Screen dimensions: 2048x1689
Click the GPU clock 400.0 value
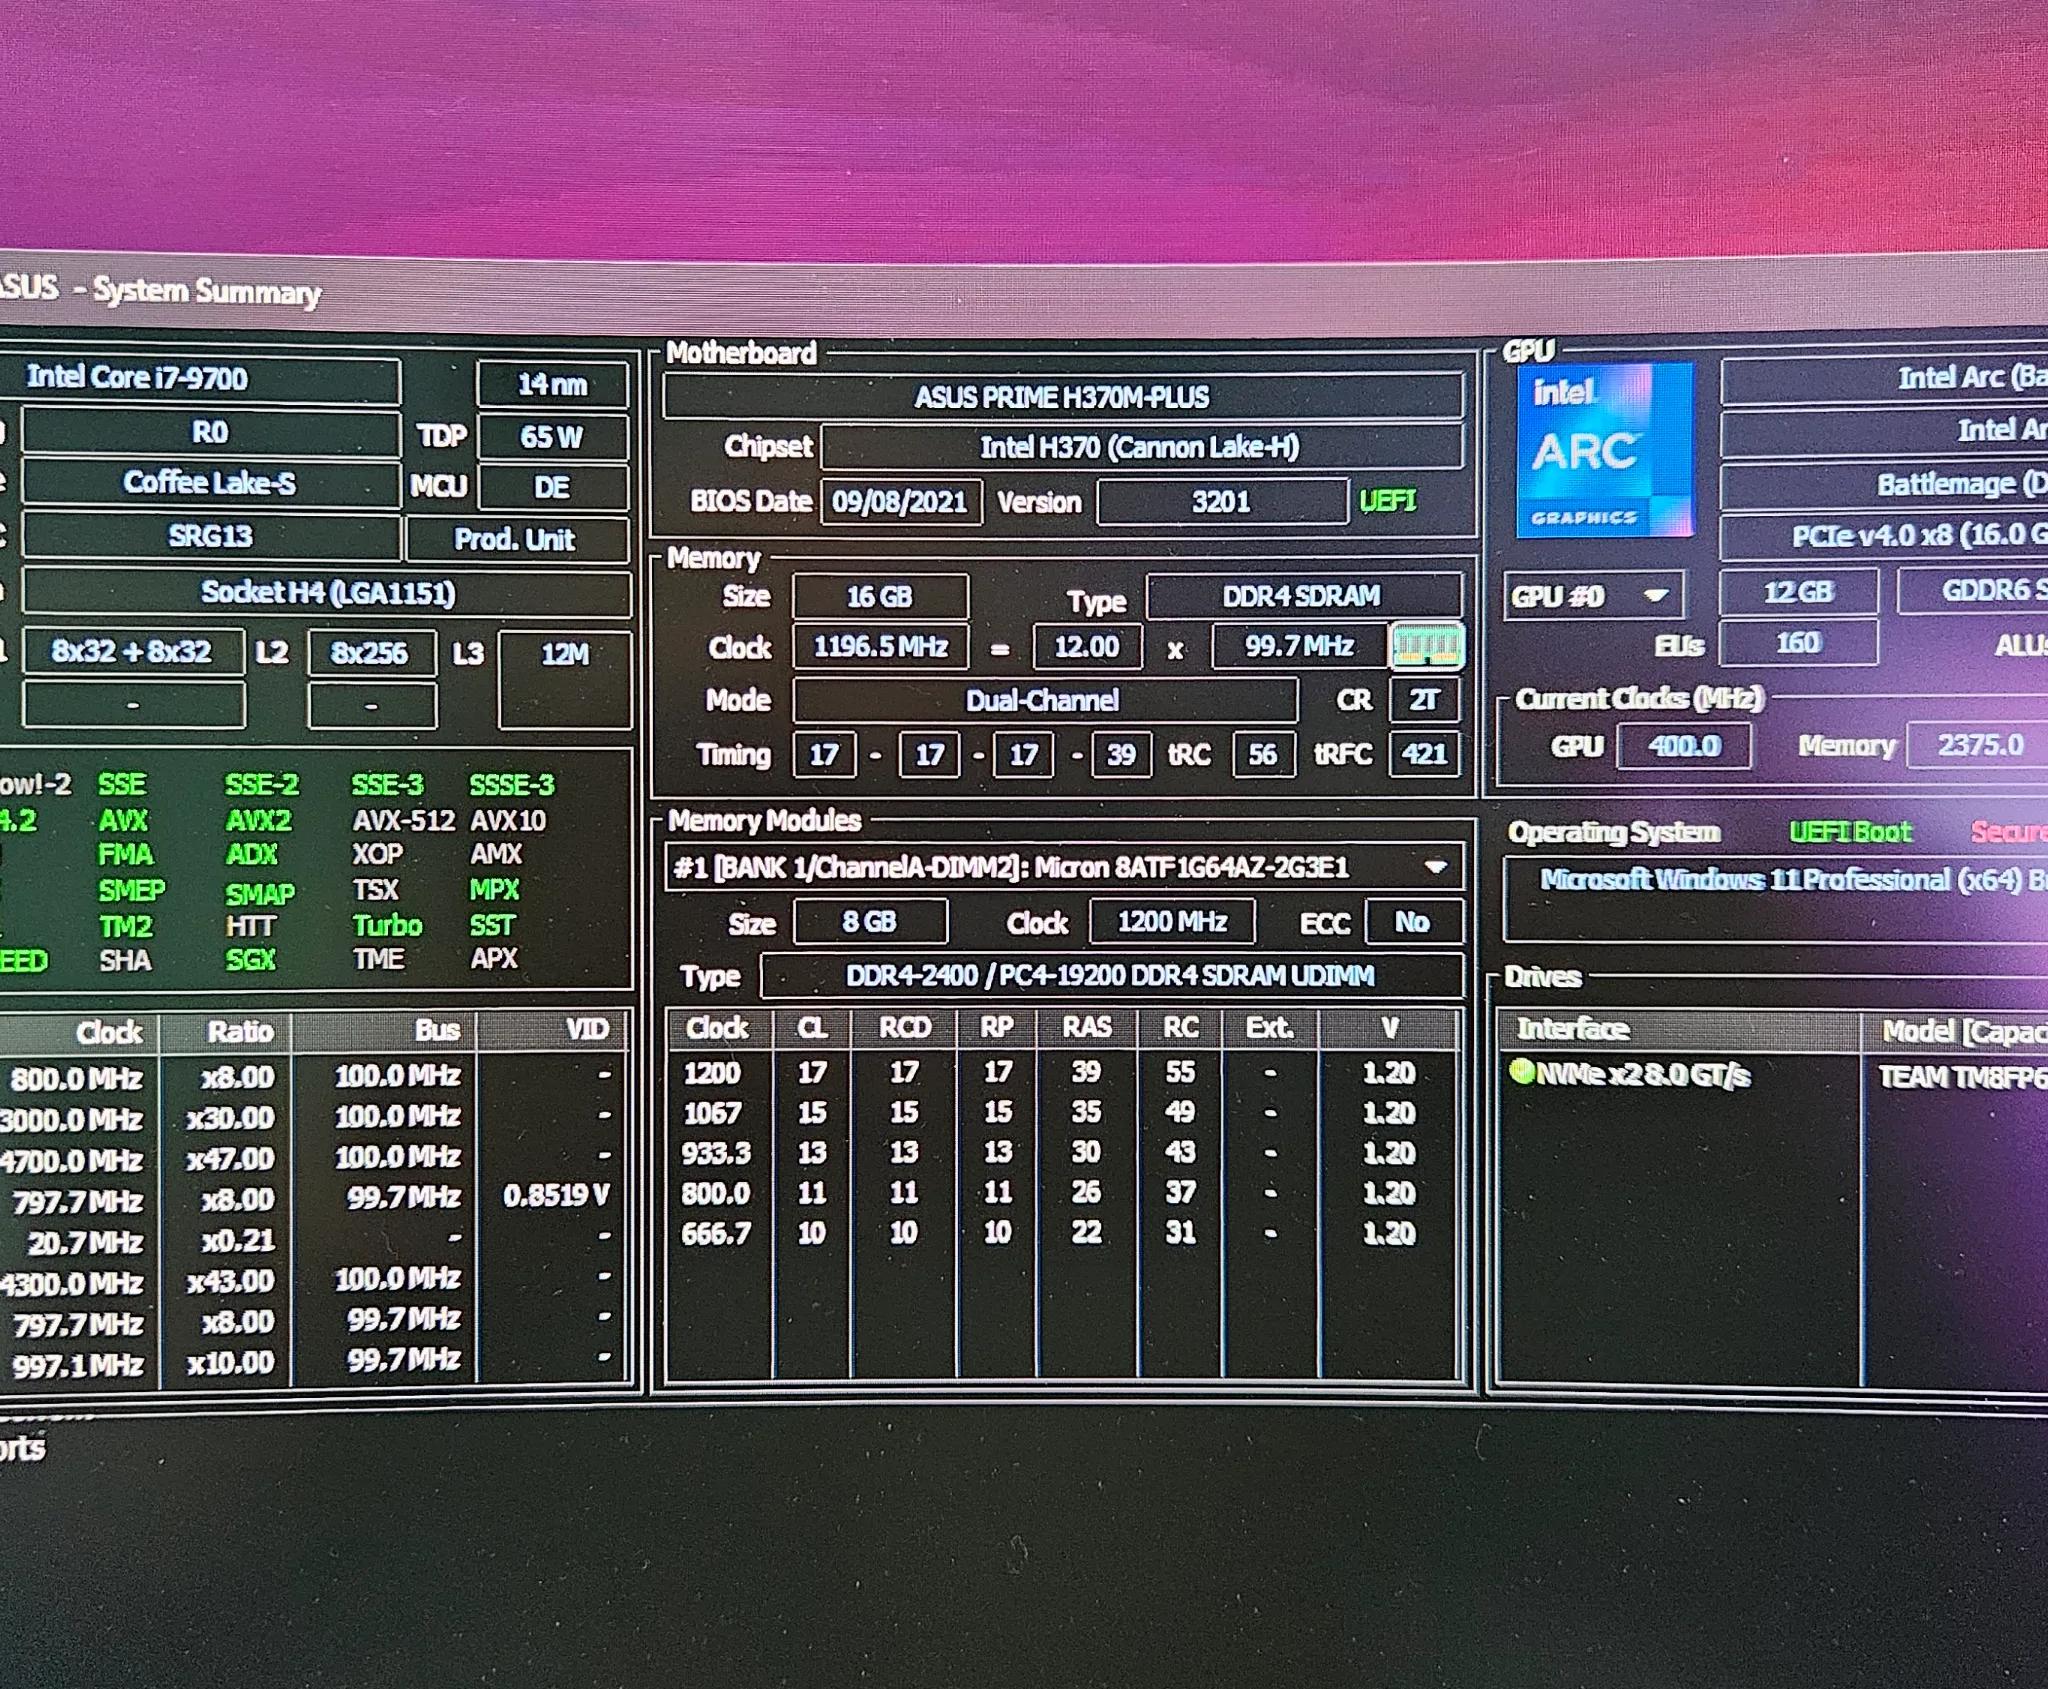point(1685,746)
